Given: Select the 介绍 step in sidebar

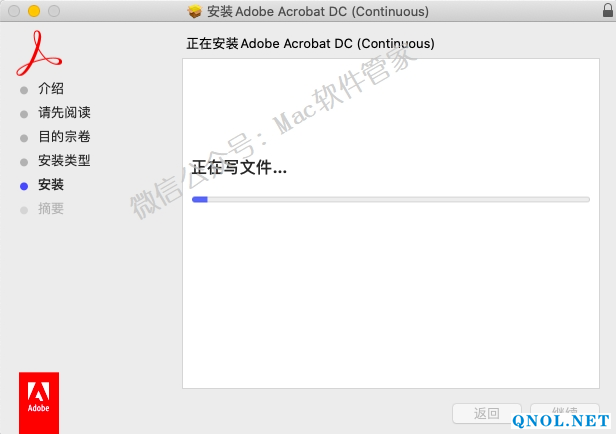Looking at the screenshot, I should pyautogui.click(x=51, y=89).
